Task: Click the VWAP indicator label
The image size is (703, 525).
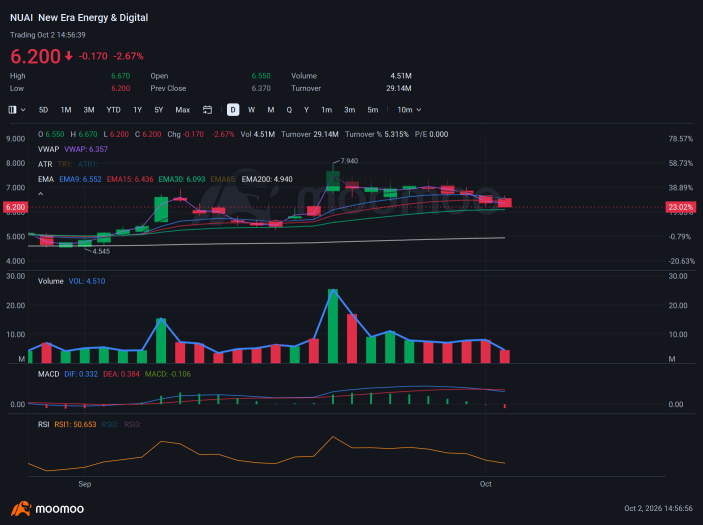Action: [48, 149]
